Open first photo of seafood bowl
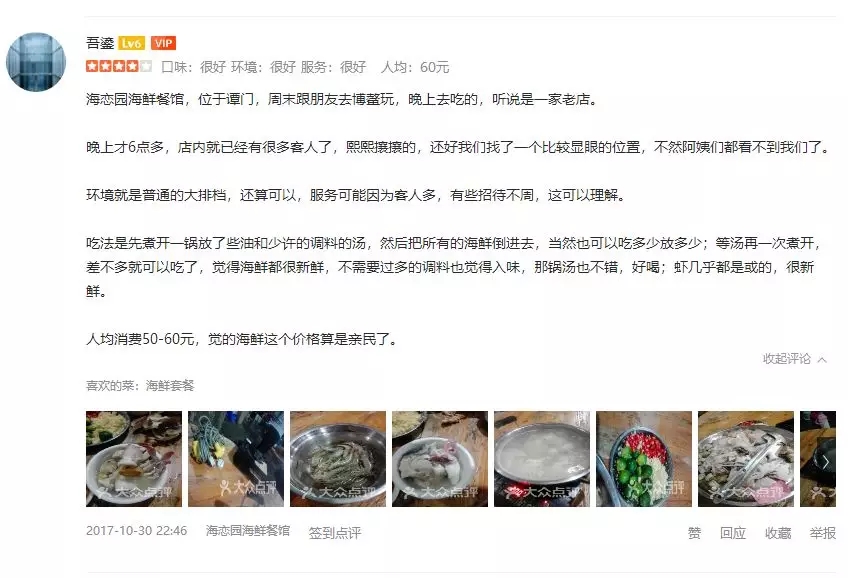Screen dimensions: 848x578 (134, 459)
